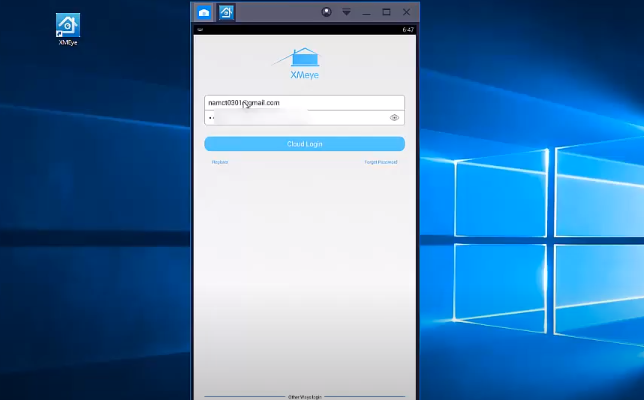
Task: Click the 6:47 clock in status bar
Action: pyautogui.click(x=408, y=30)
